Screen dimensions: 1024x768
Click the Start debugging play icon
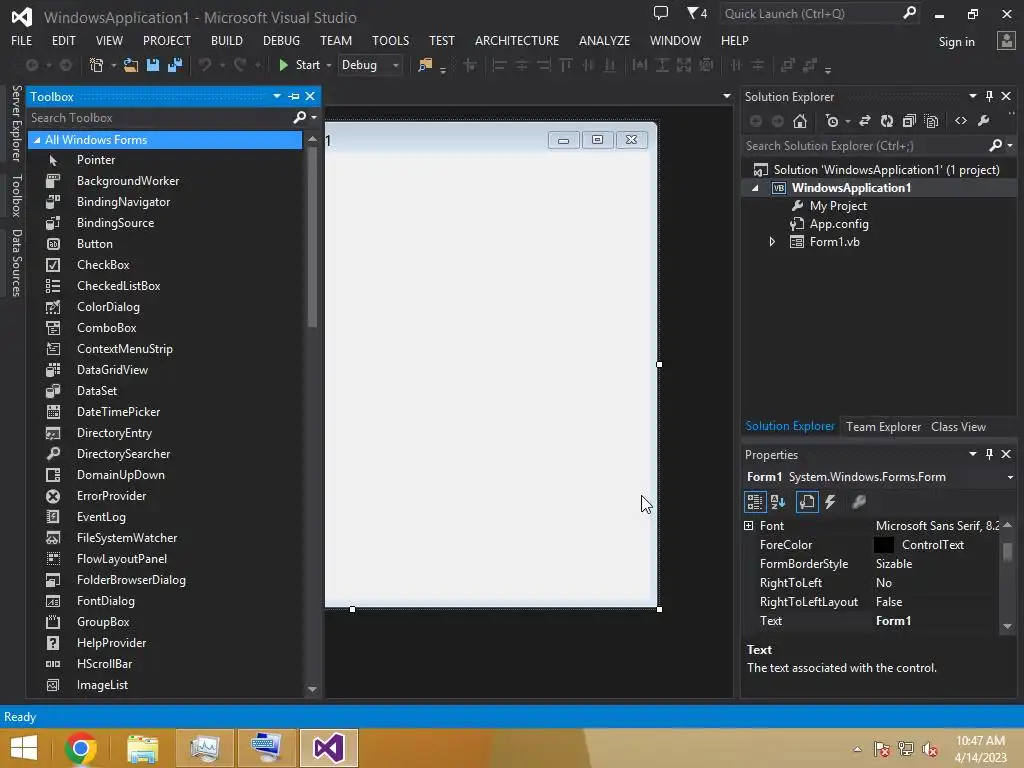coord(283,65)
